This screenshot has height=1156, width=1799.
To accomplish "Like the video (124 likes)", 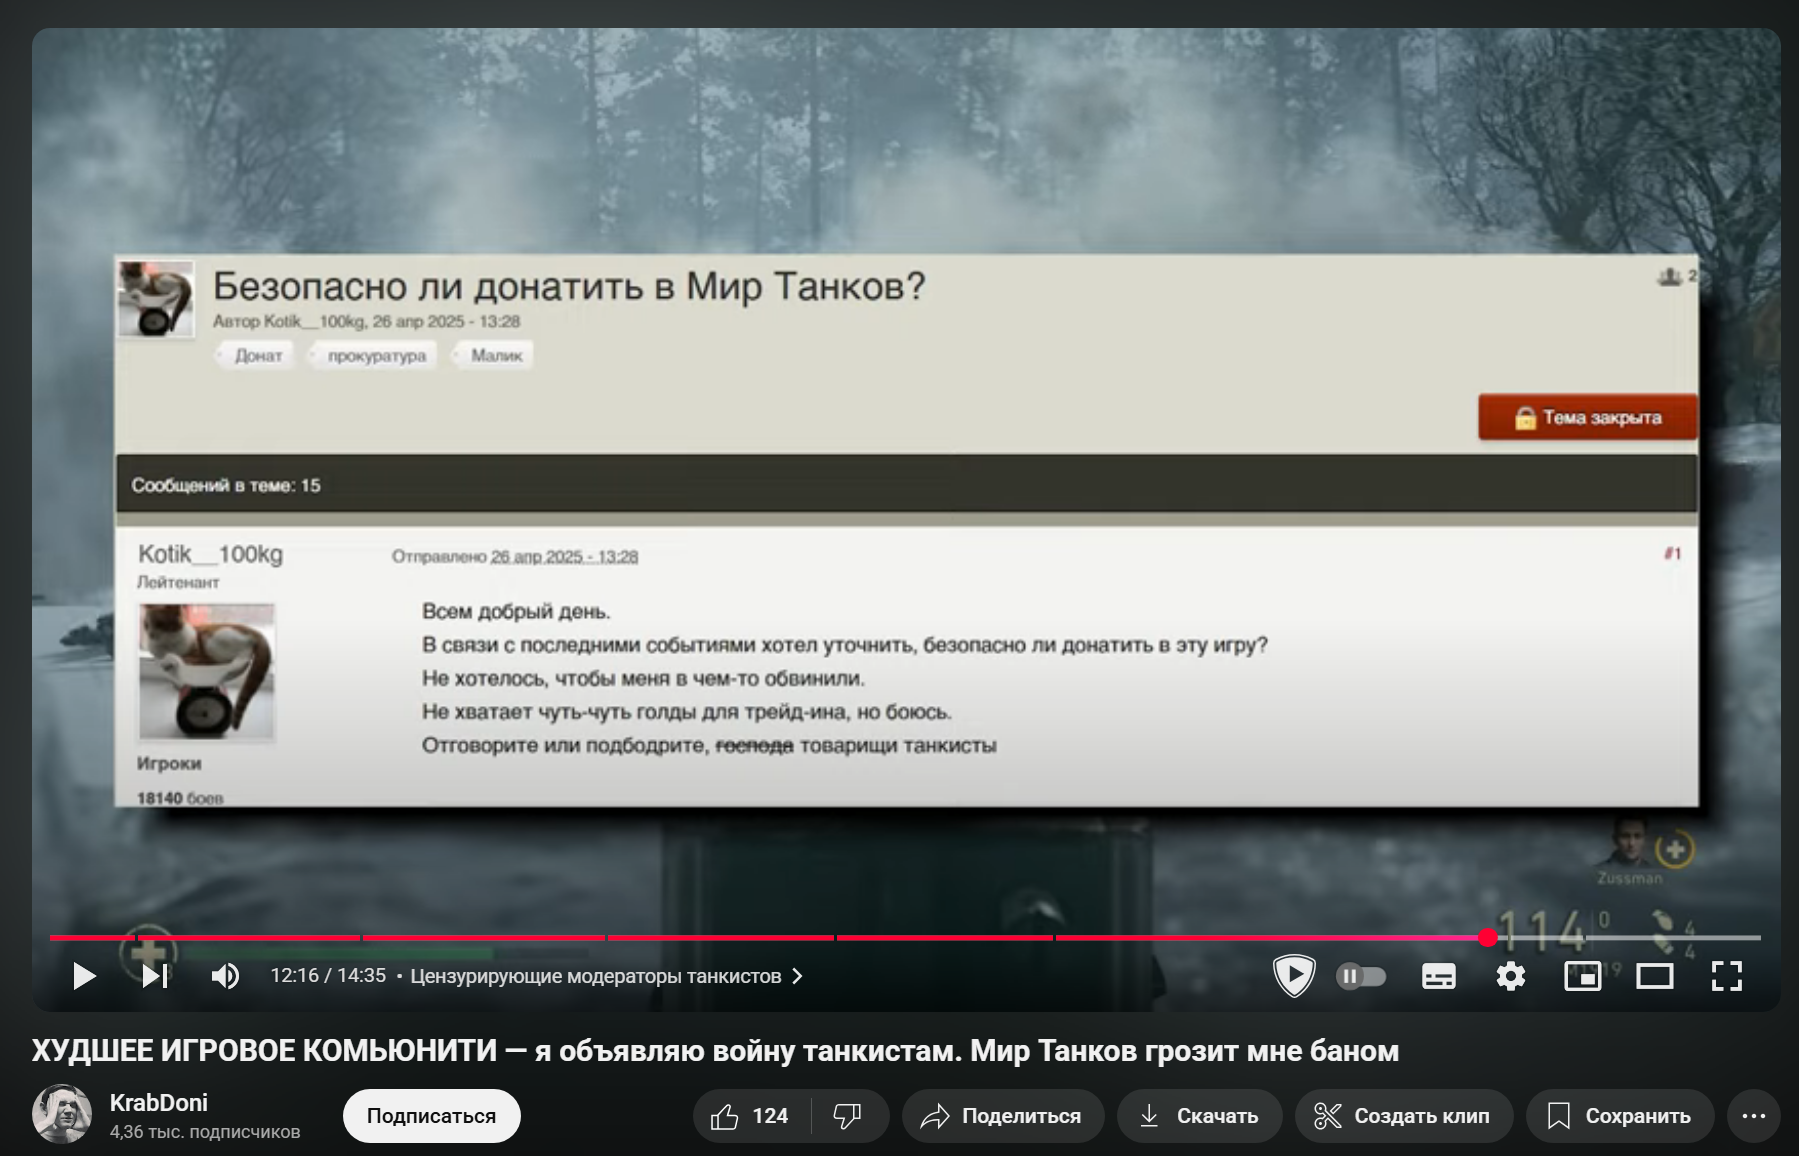I will [x=751, y=1116].
